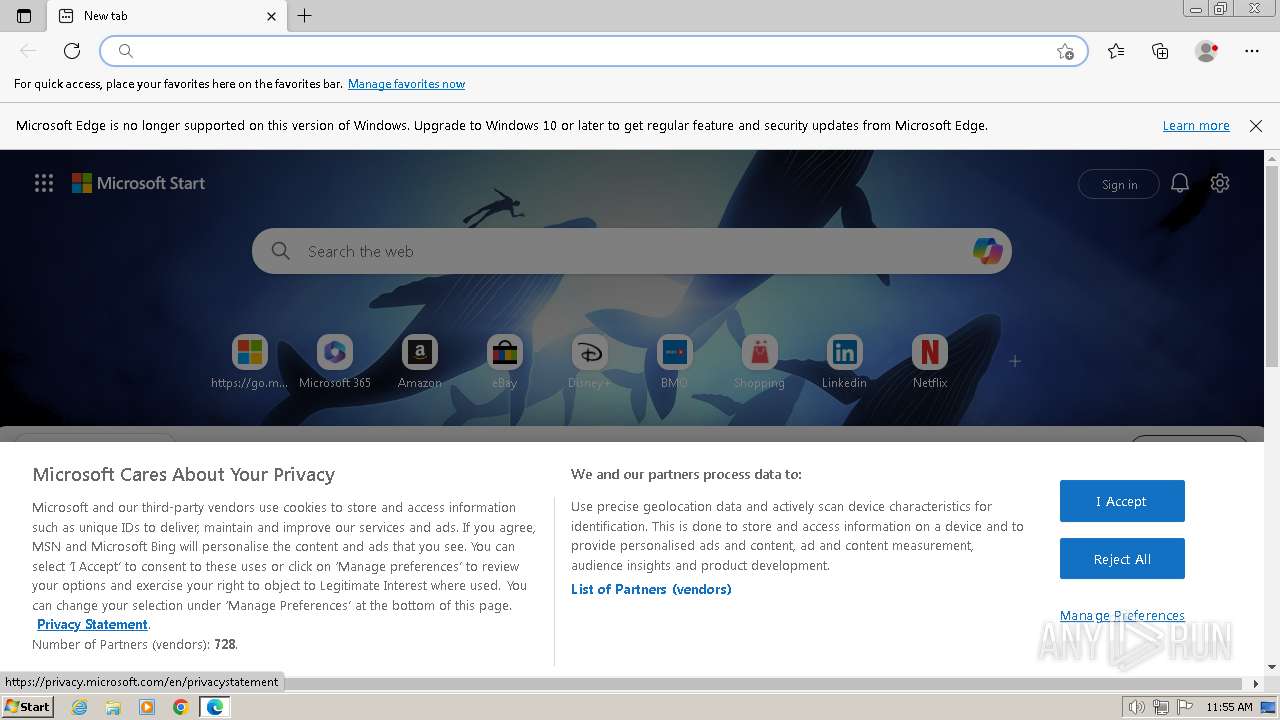
Task: Open the network tray icon
Action: (1161, 707)
